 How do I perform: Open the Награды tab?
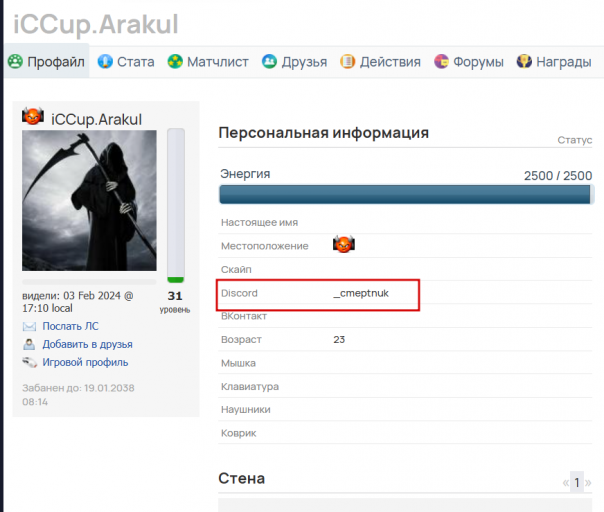coord(554,62)
